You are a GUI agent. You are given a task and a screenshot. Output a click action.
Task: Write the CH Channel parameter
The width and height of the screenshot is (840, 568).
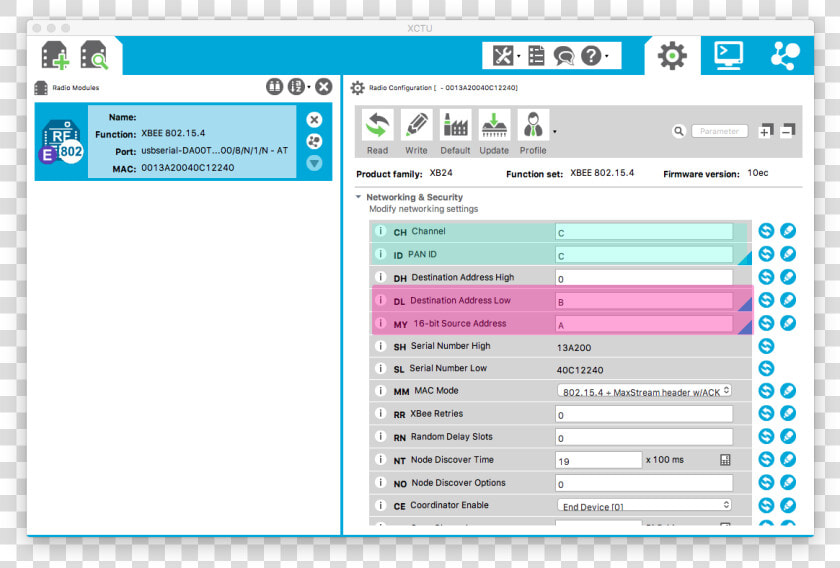click(x=788, y=231)
